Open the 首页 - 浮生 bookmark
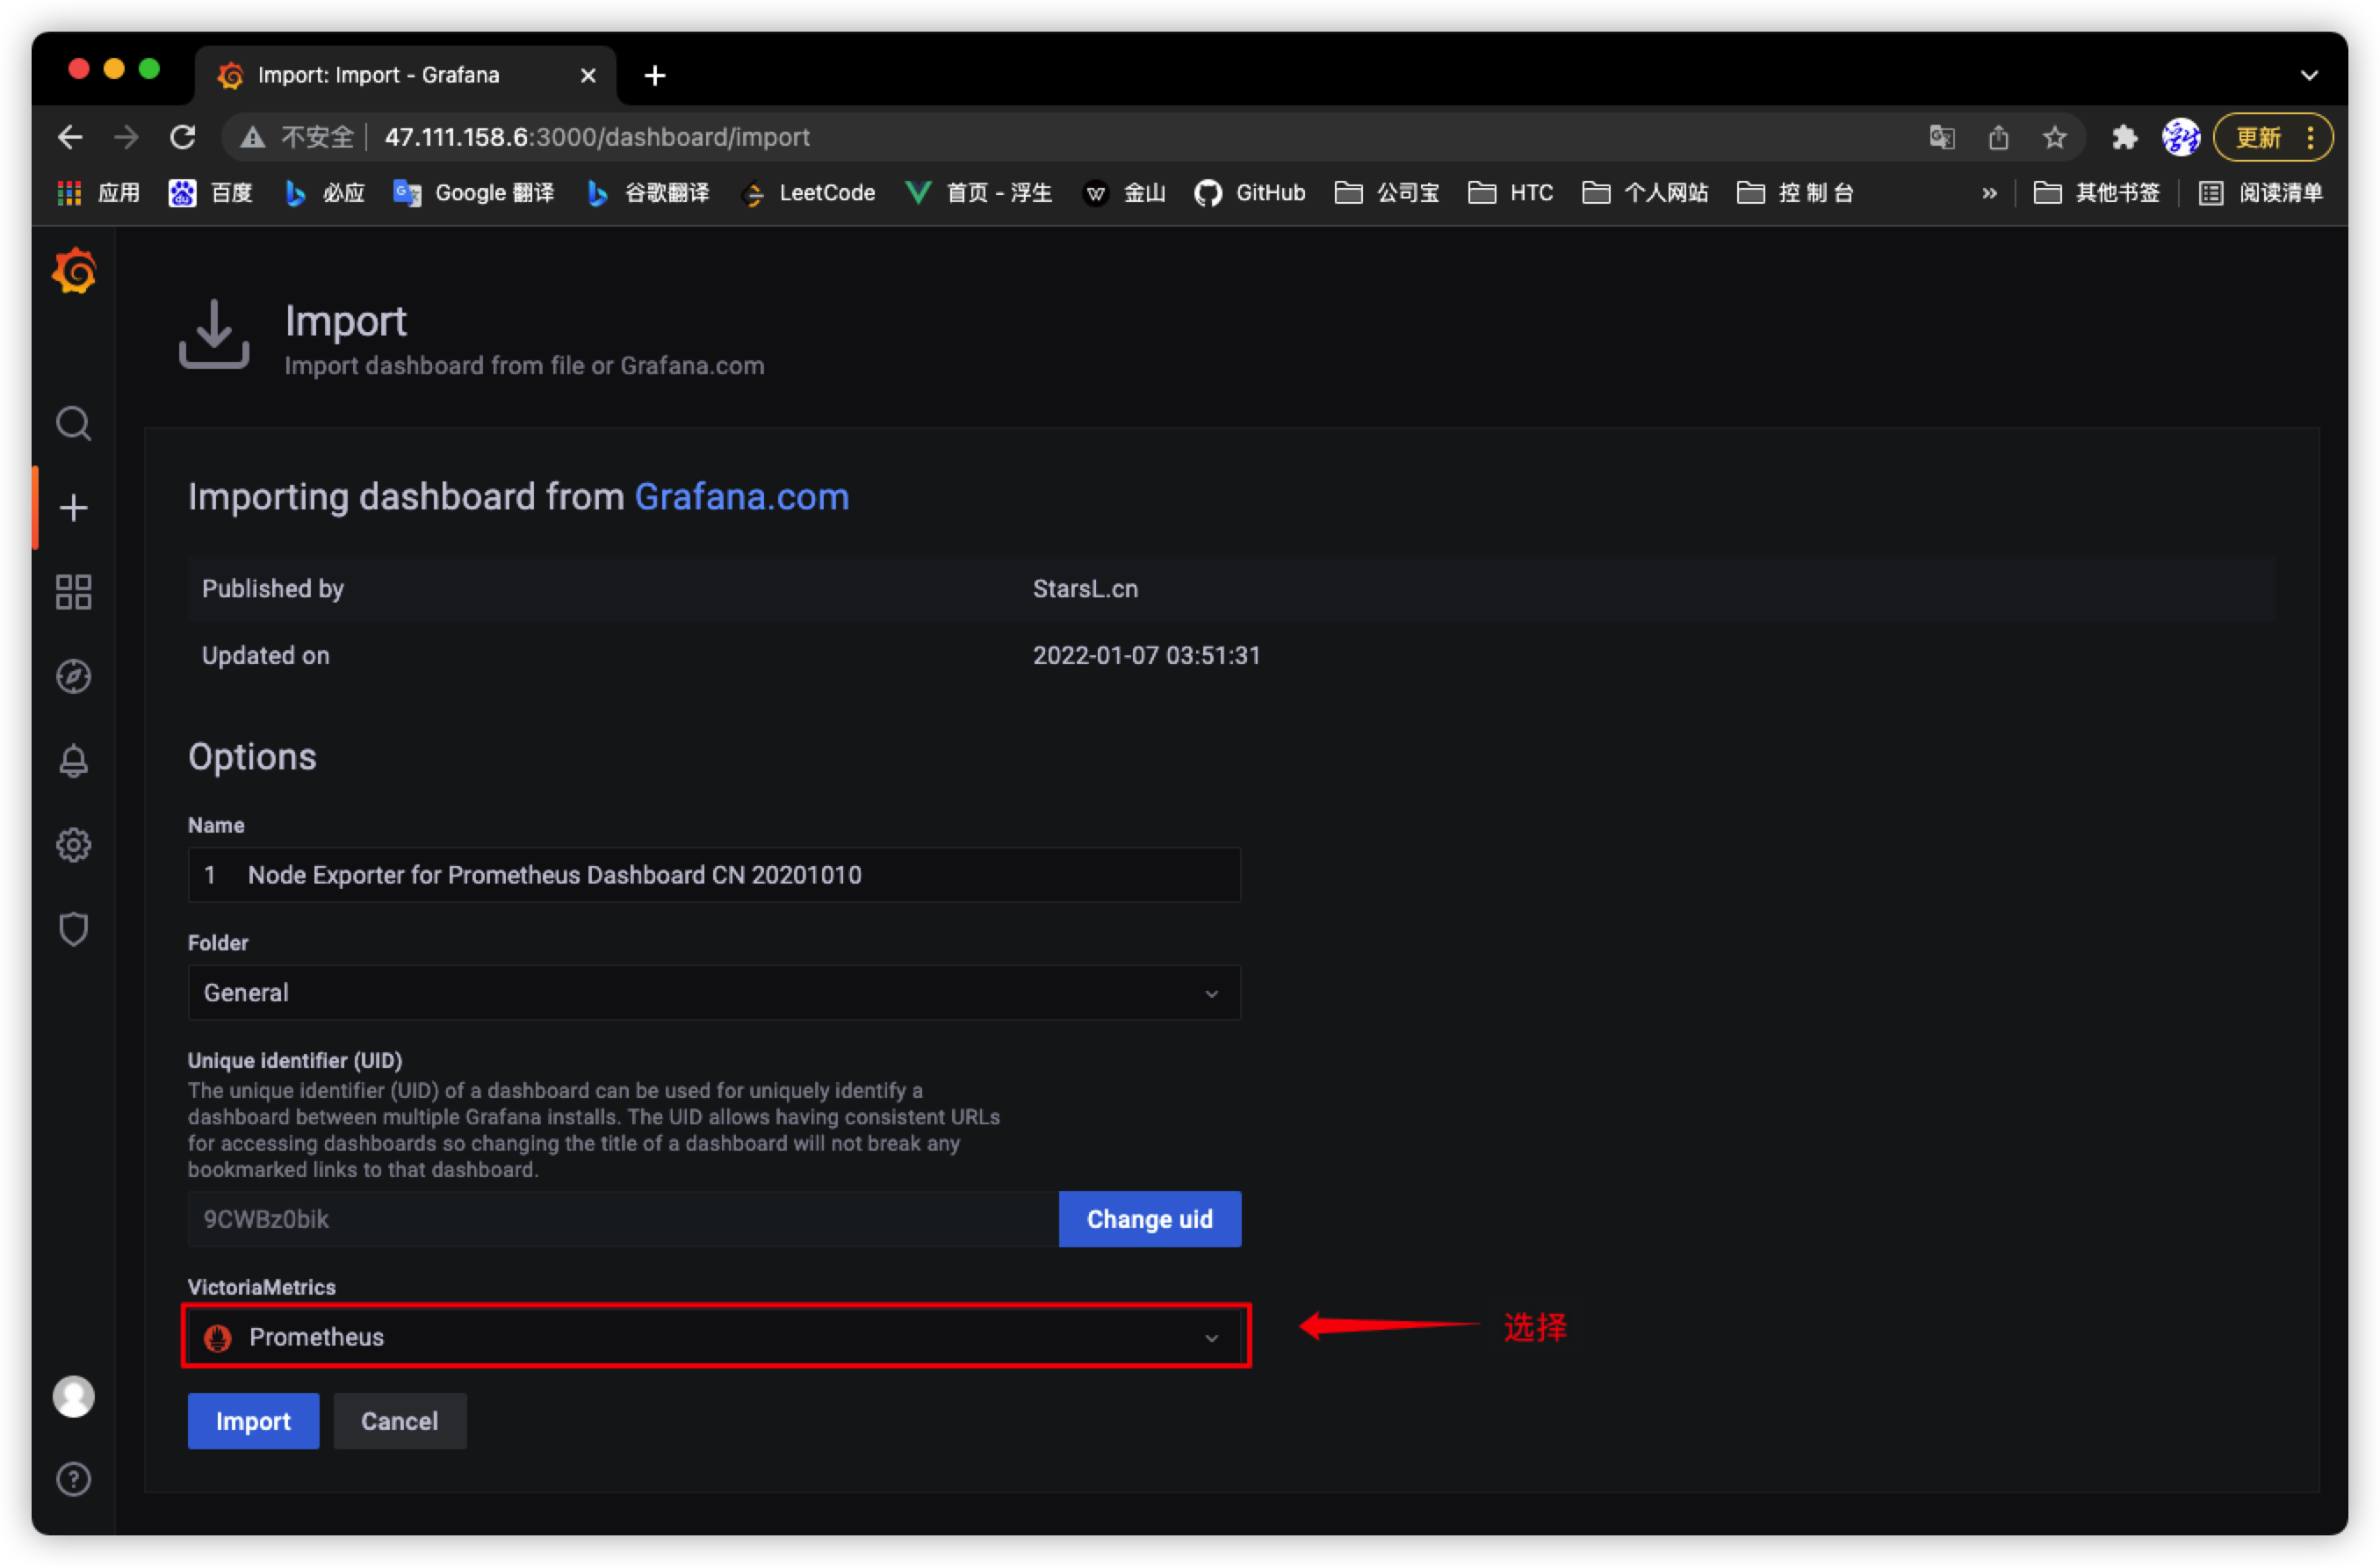The width and height of the screenshot is (2380, 1567). 978,193
